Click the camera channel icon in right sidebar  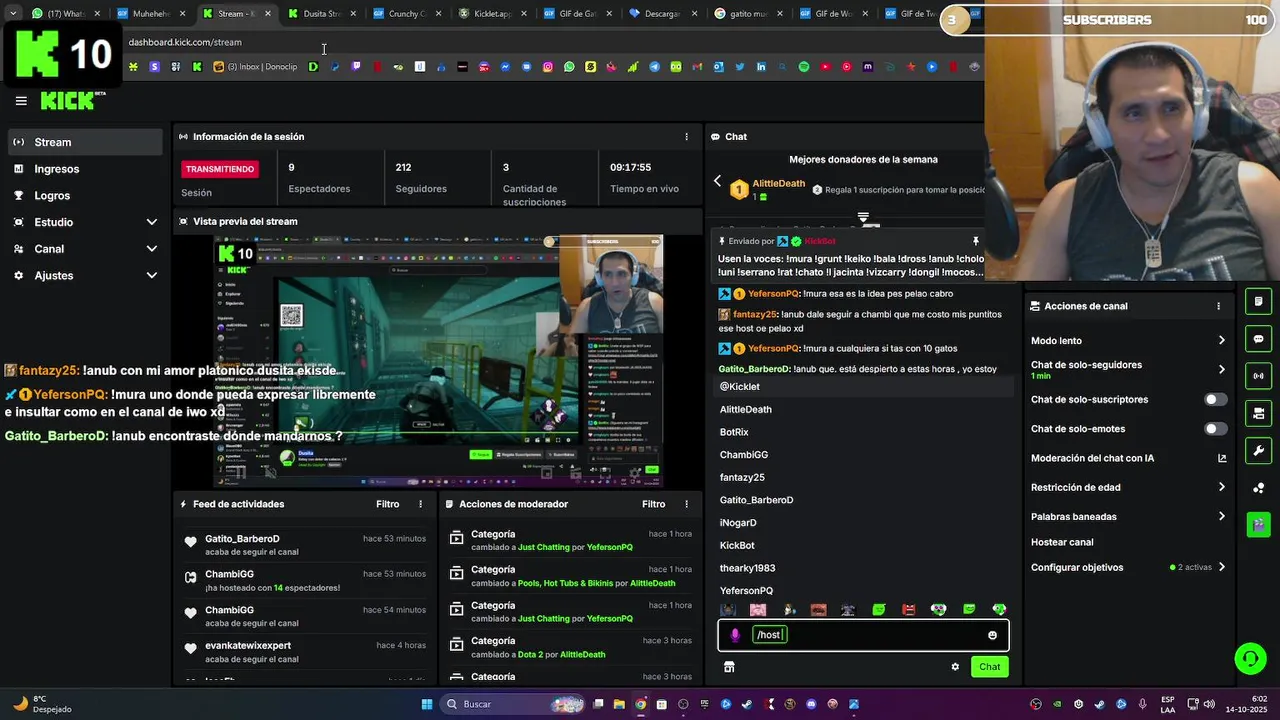pyautogui.click(x=1259, y=413)
